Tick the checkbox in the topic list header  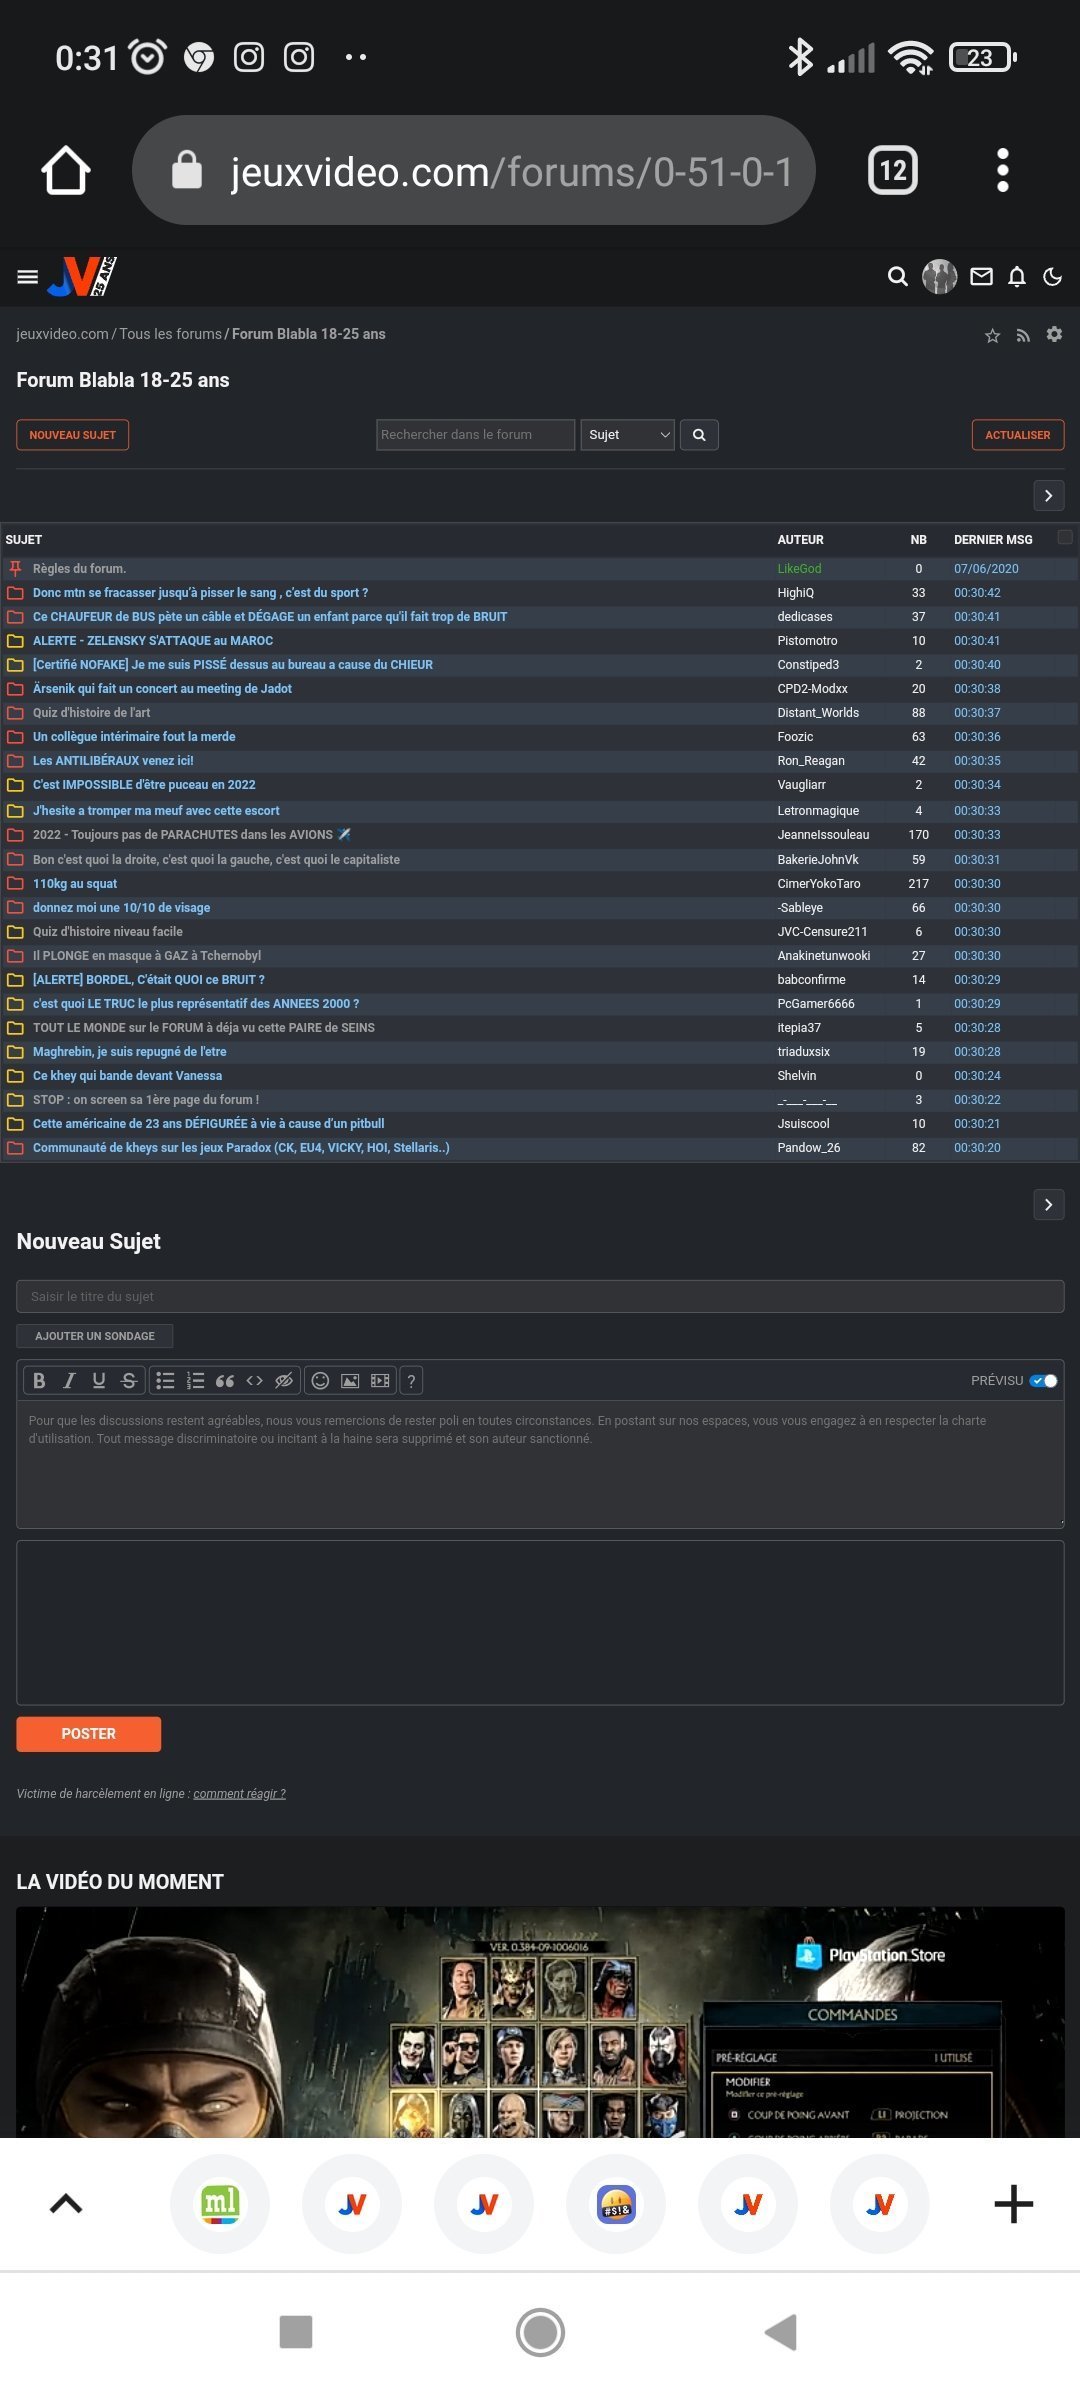[x=1065, y=538]
